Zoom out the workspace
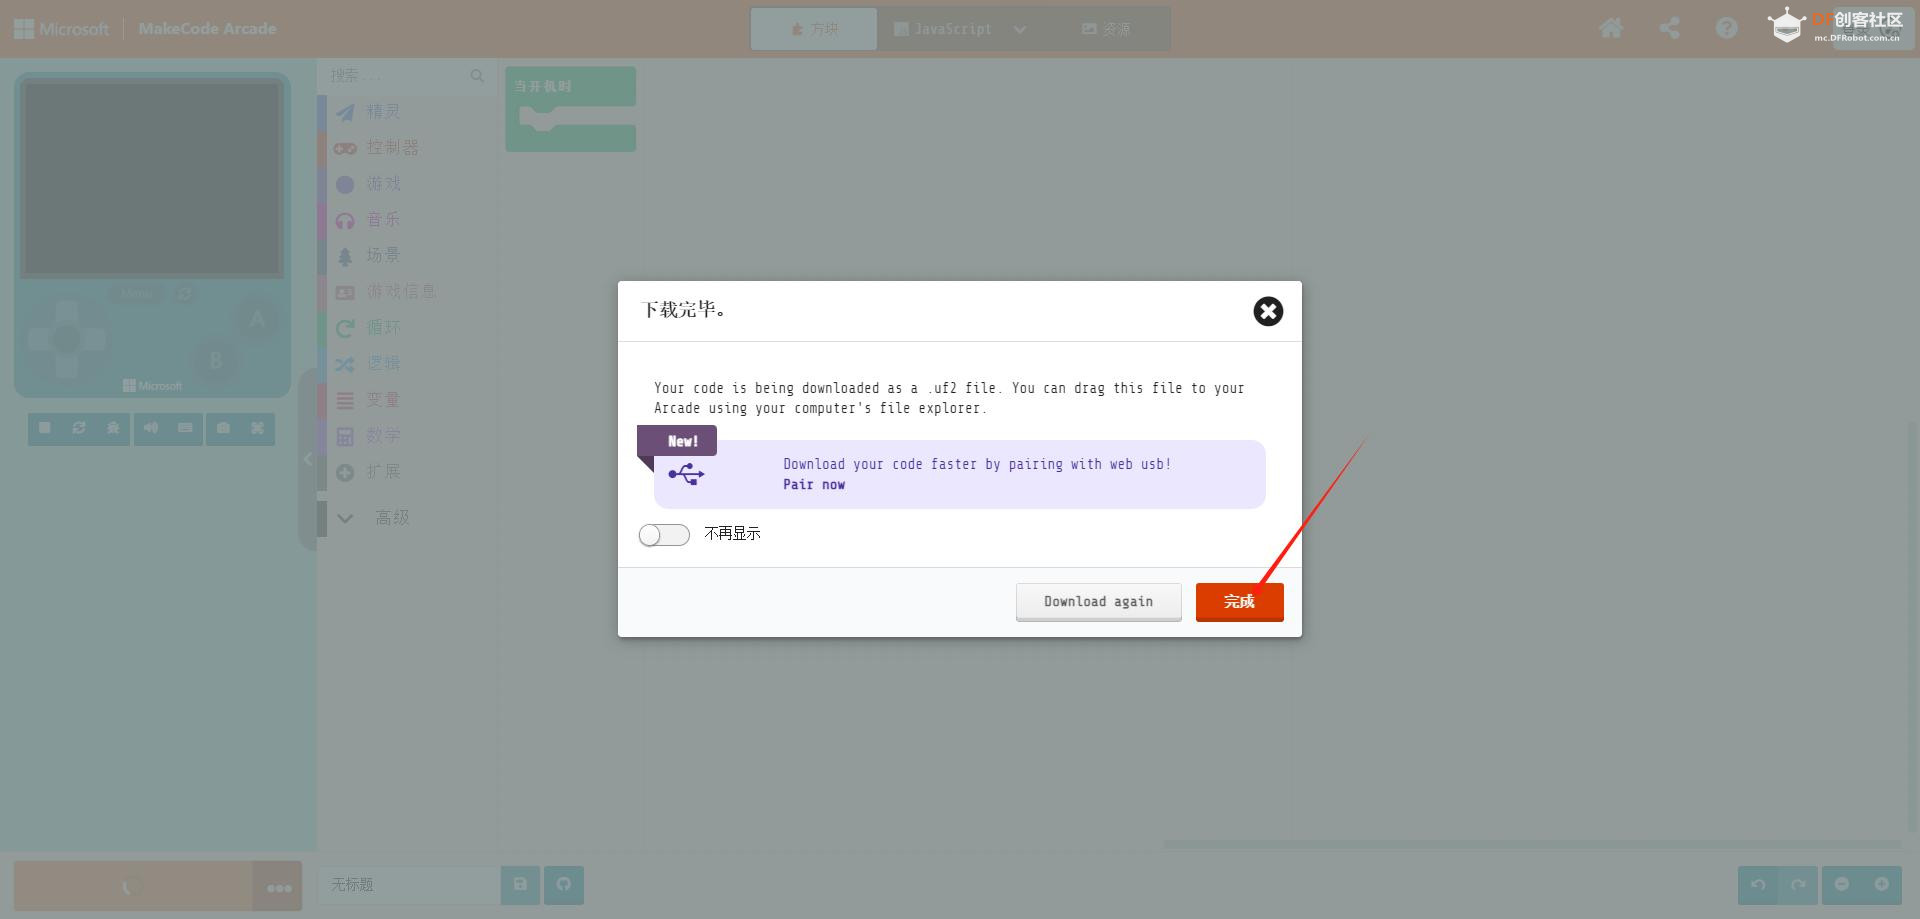The image size is (1920, 919). click(1842, 885)
